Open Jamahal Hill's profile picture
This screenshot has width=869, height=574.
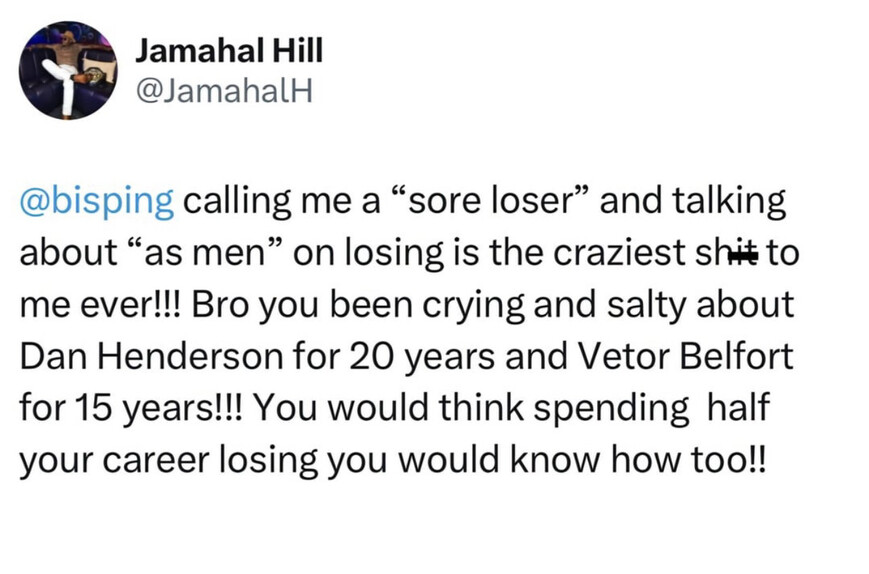pos(68,70)
